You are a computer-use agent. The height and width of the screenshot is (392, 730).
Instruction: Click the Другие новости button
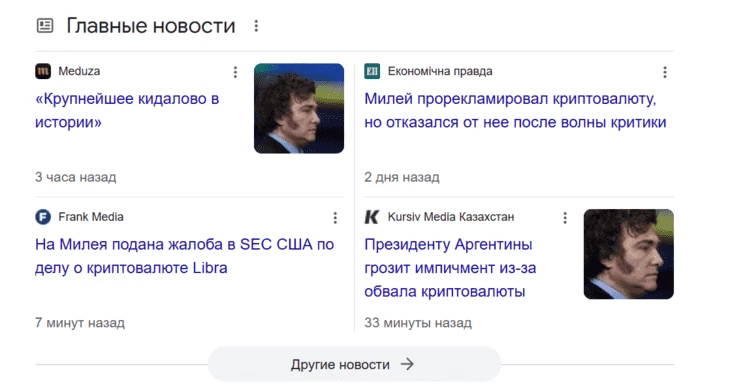tap(354, 364)
